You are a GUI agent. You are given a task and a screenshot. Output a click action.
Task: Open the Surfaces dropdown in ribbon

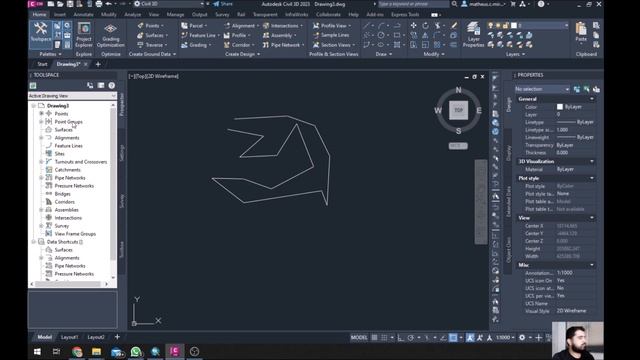(x=153, y=35)
